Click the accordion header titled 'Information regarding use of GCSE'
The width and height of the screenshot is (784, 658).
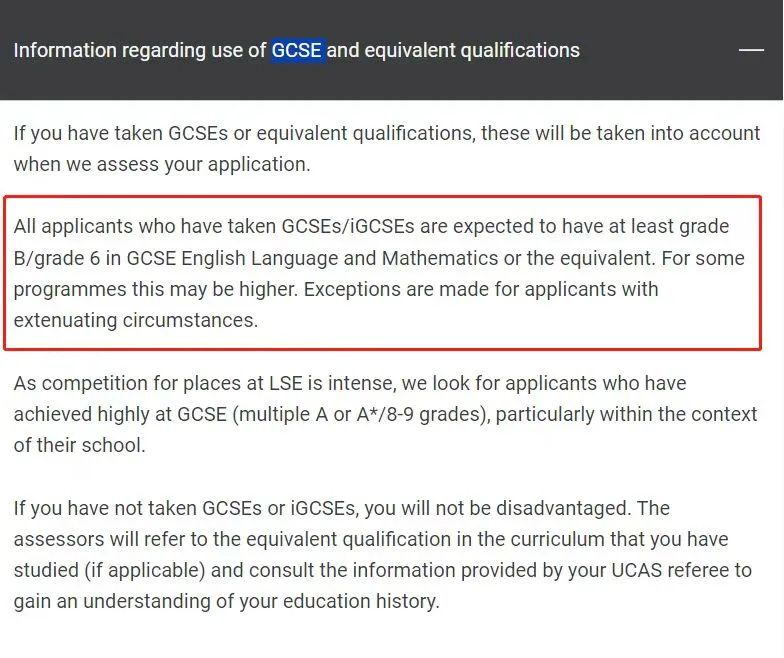pos(392,50)
